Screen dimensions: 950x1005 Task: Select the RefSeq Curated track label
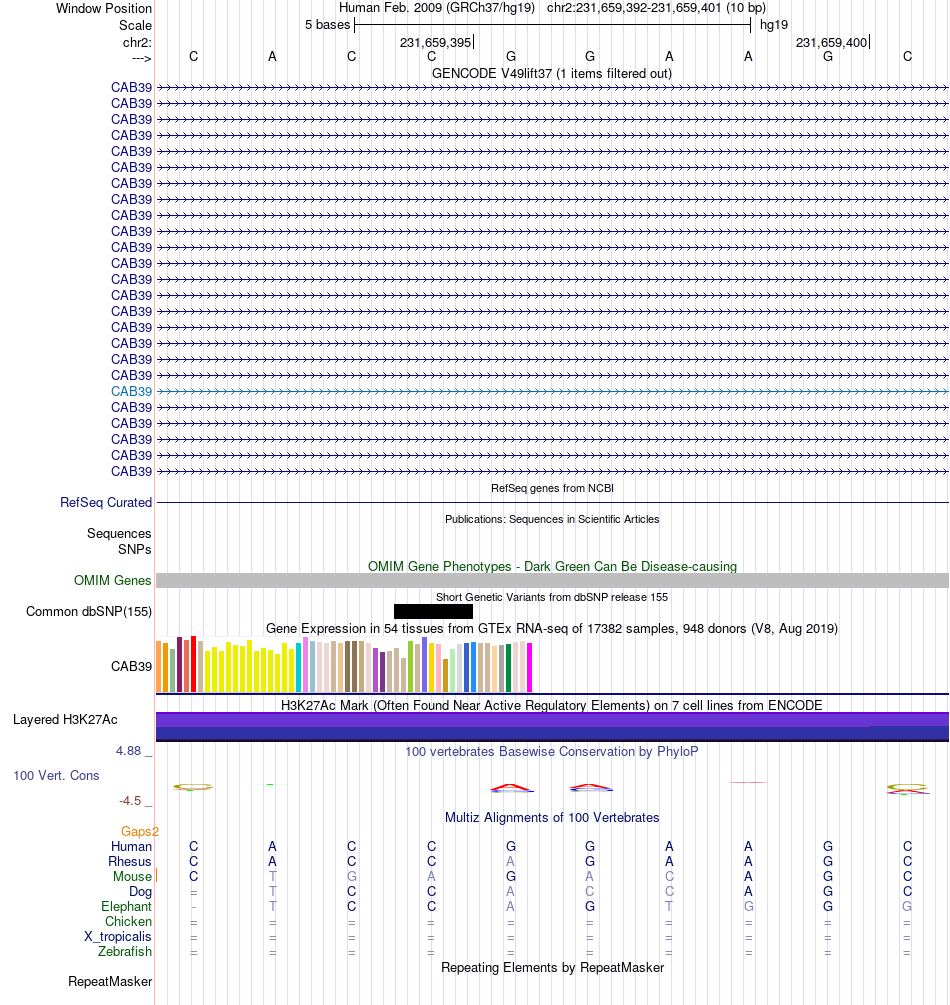pos(106,502)
